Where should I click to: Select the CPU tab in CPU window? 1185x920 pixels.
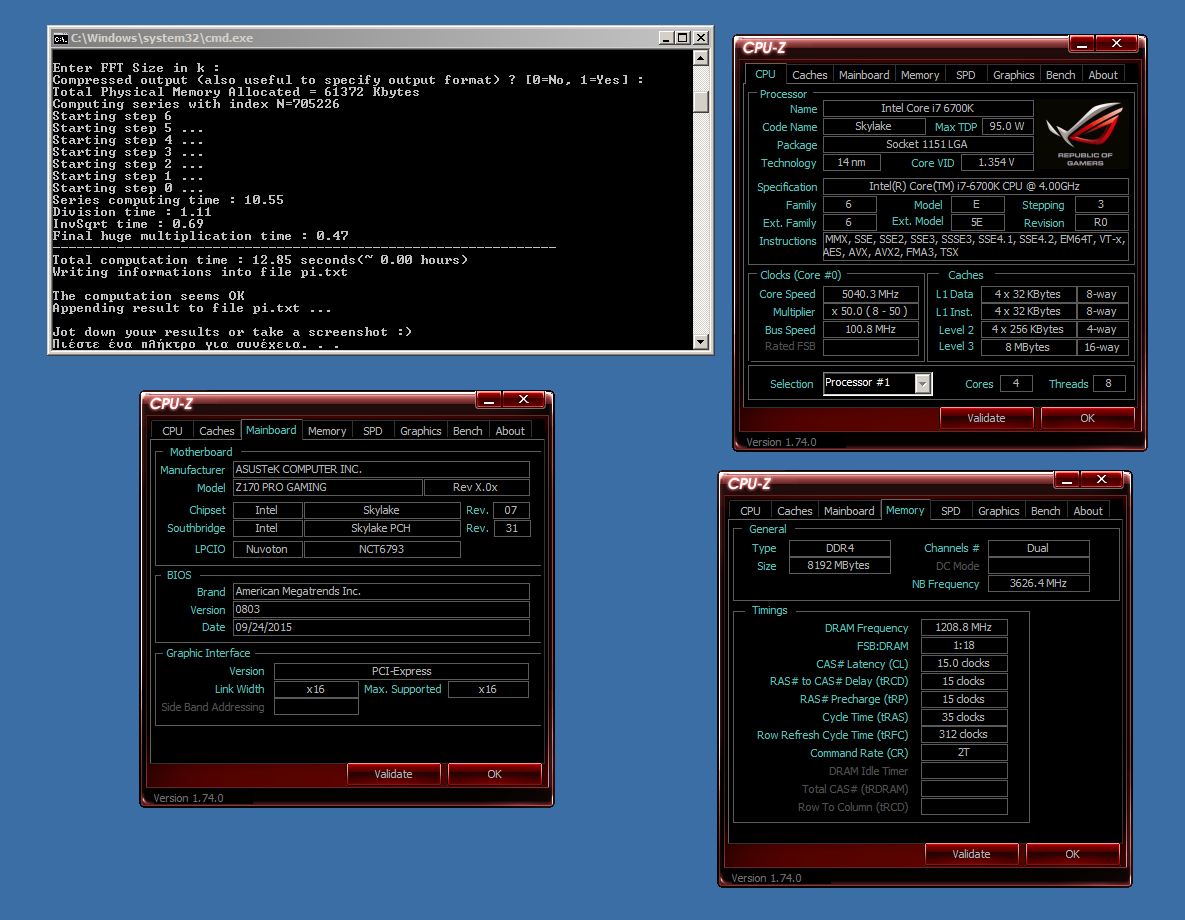click(765, 74)
